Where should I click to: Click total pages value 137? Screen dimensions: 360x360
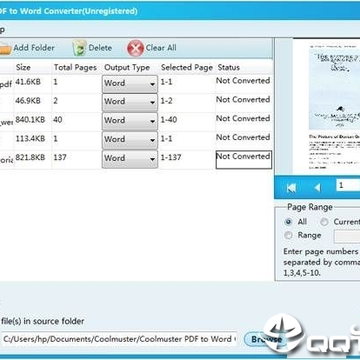coord(60,157)
